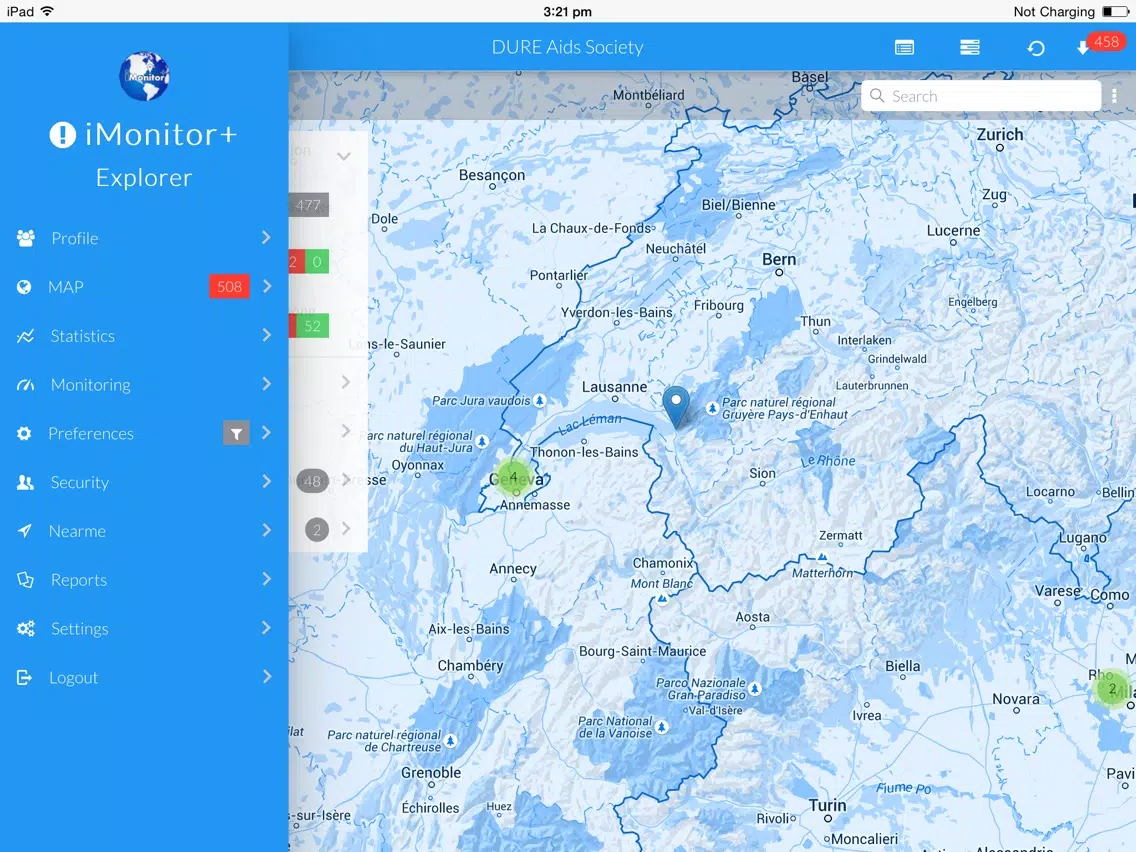Click the Nearme label
This screenshot has height=852, width=1136.
tap(78, 531)
